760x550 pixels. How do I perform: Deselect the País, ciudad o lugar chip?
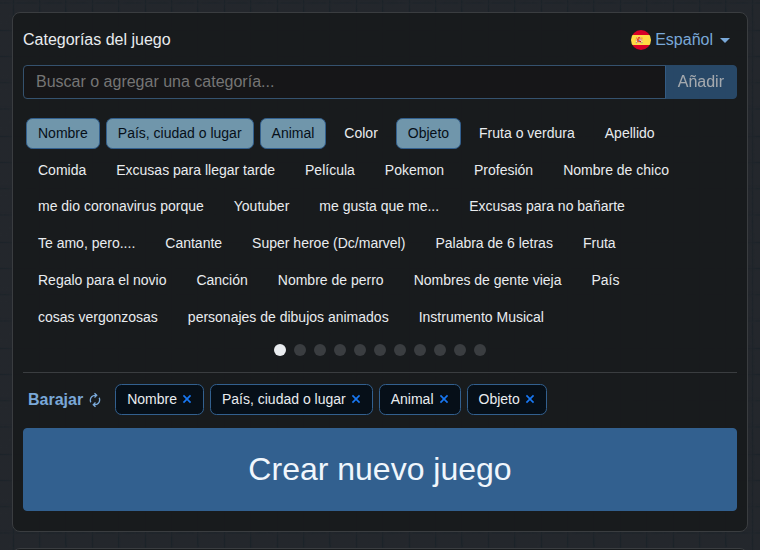[180, 133]
